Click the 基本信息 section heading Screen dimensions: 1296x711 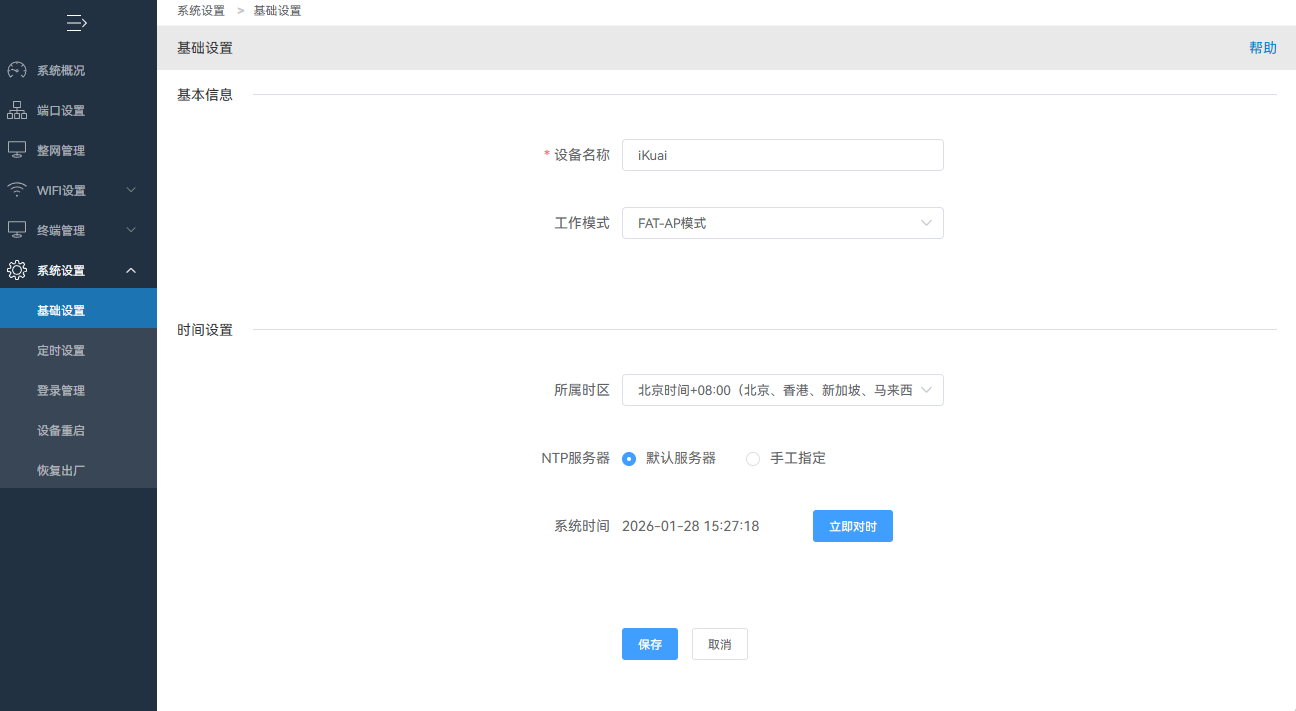pyautogui.click(x=205, y=95)
